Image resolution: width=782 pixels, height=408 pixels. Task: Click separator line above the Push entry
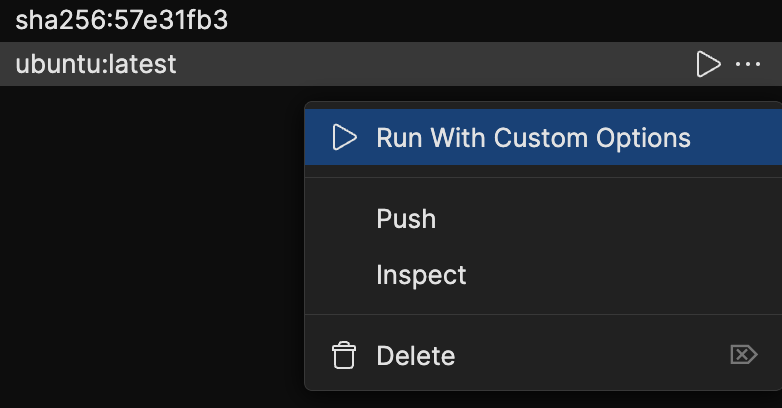tap(542, 178)
